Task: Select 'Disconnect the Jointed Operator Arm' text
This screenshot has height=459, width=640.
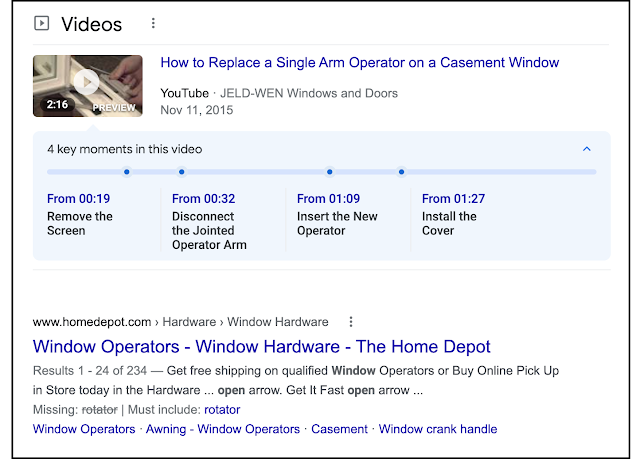Action: point(209,231)
